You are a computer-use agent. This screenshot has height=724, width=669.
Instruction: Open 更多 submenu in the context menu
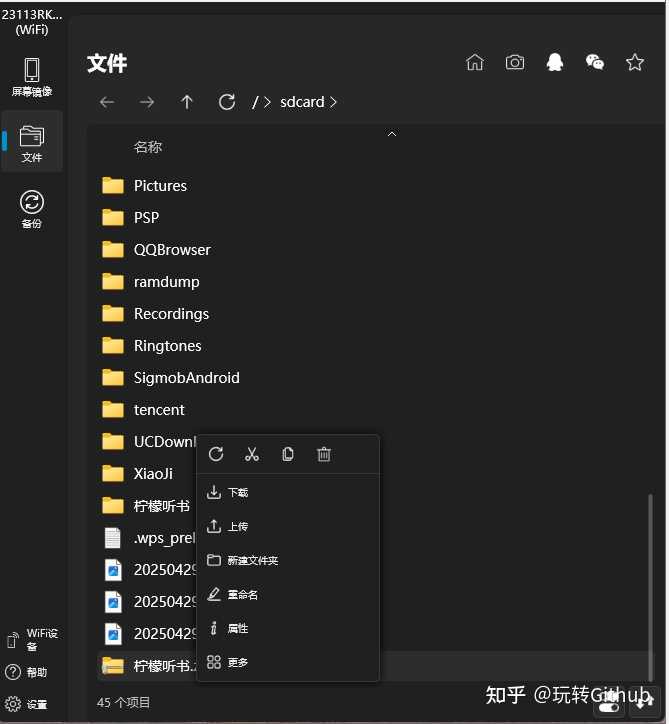237,662
